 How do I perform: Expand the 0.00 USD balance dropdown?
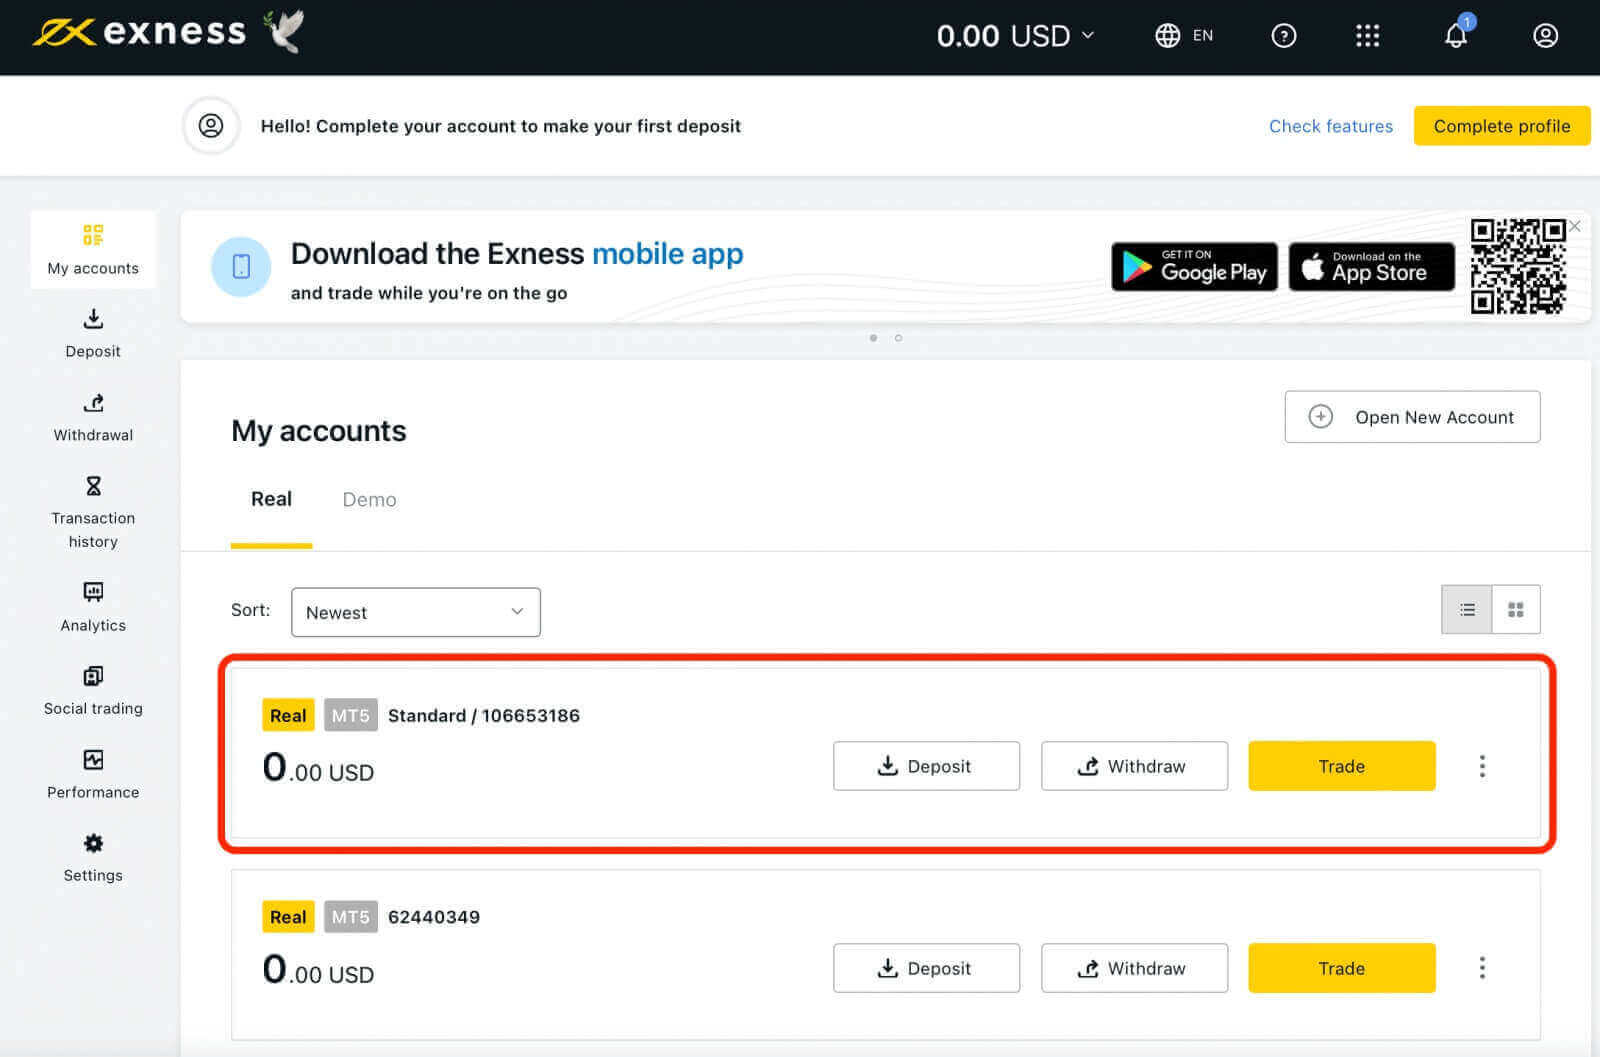tap(1015, 36)
